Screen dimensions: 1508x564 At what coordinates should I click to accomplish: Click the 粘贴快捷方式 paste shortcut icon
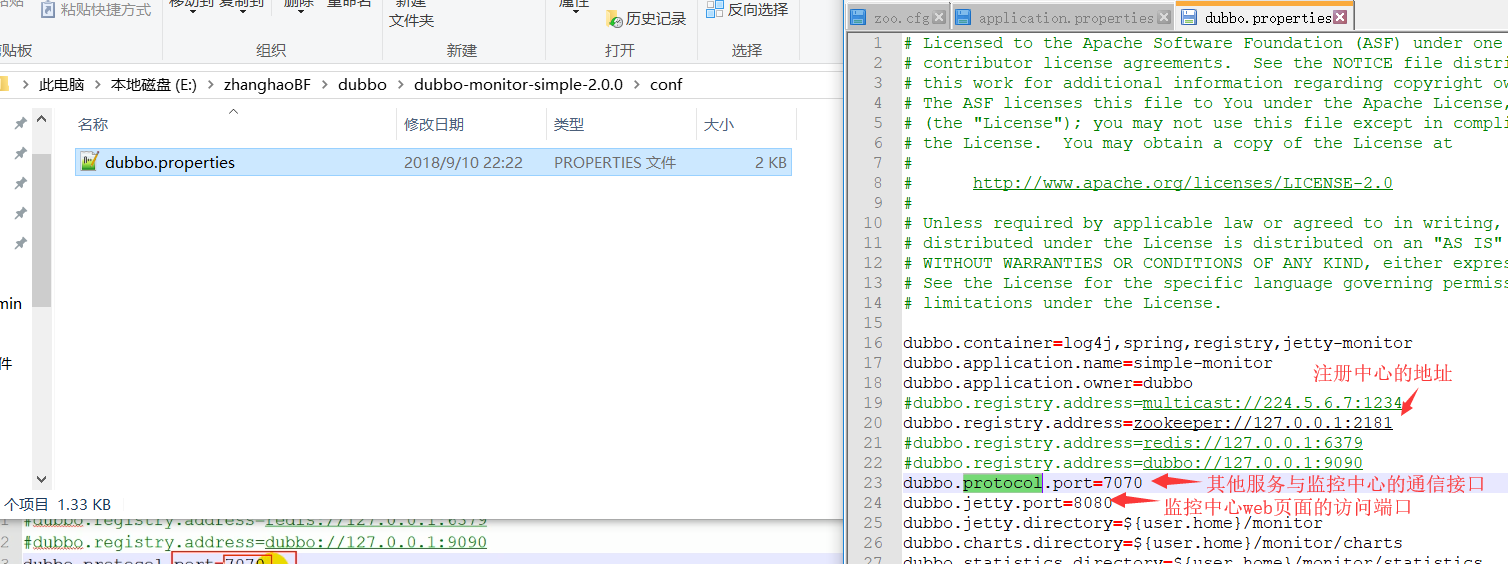tap(48, 9)
